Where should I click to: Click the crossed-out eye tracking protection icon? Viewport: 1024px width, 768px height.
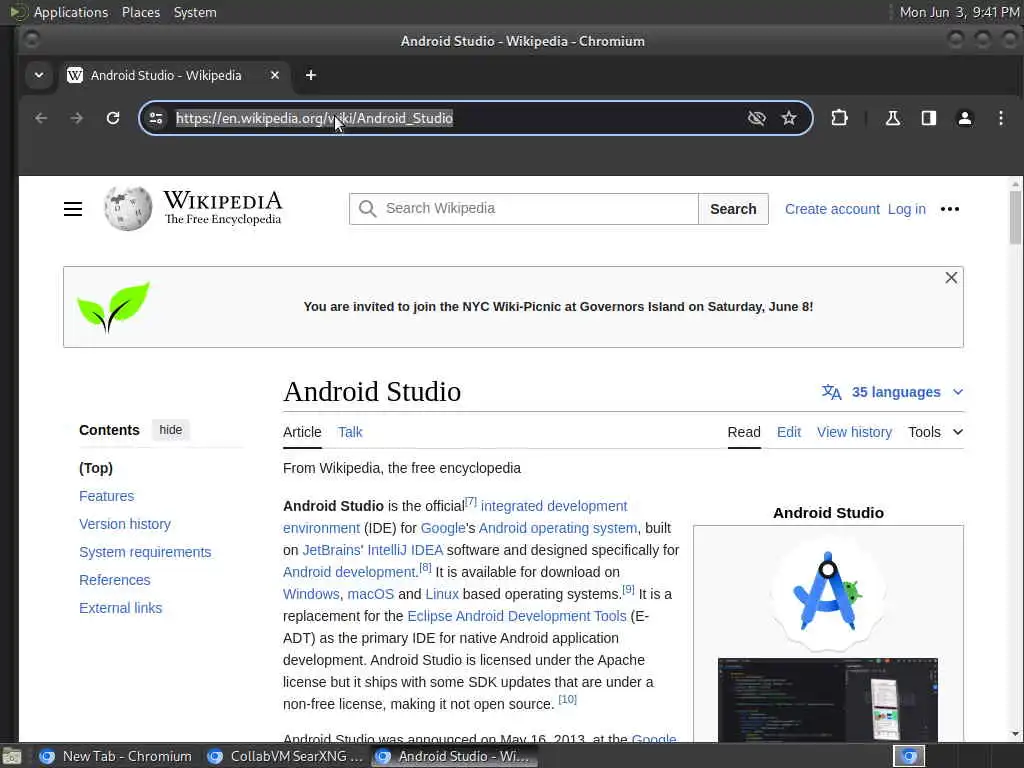[x=756, y=118]
